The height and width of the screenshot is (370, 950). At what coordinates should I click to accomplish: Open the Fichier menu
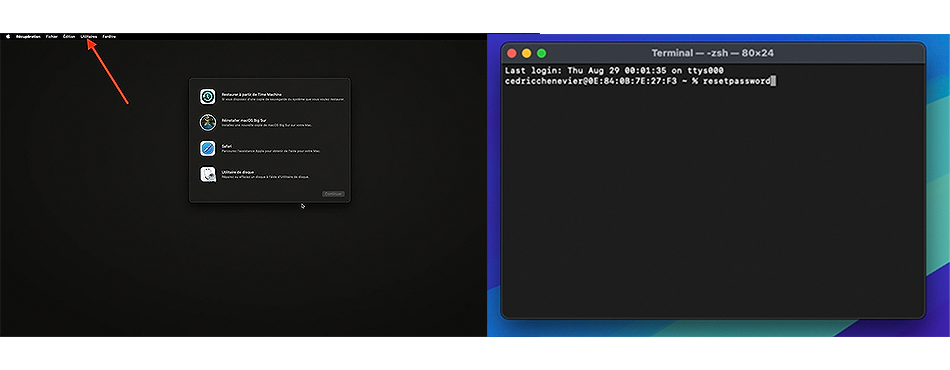click(x=52, y=36)
